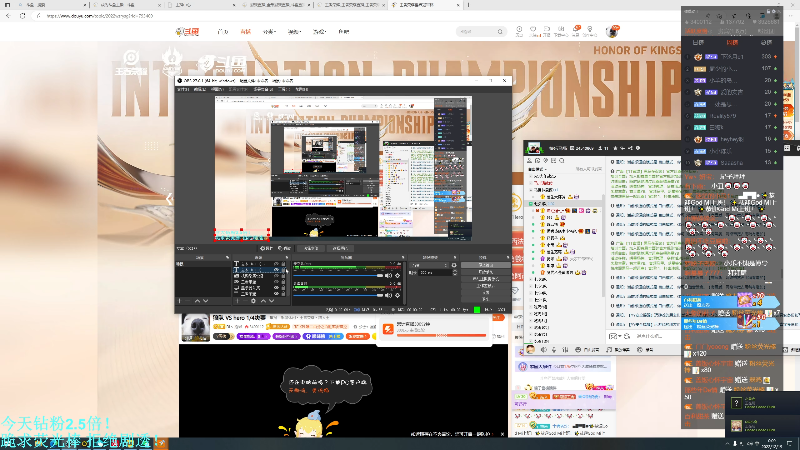Screen dimensions: 800x450
Task: Mute the upper OBS mixer channel speaker
Action: click(x=388, y=276)
